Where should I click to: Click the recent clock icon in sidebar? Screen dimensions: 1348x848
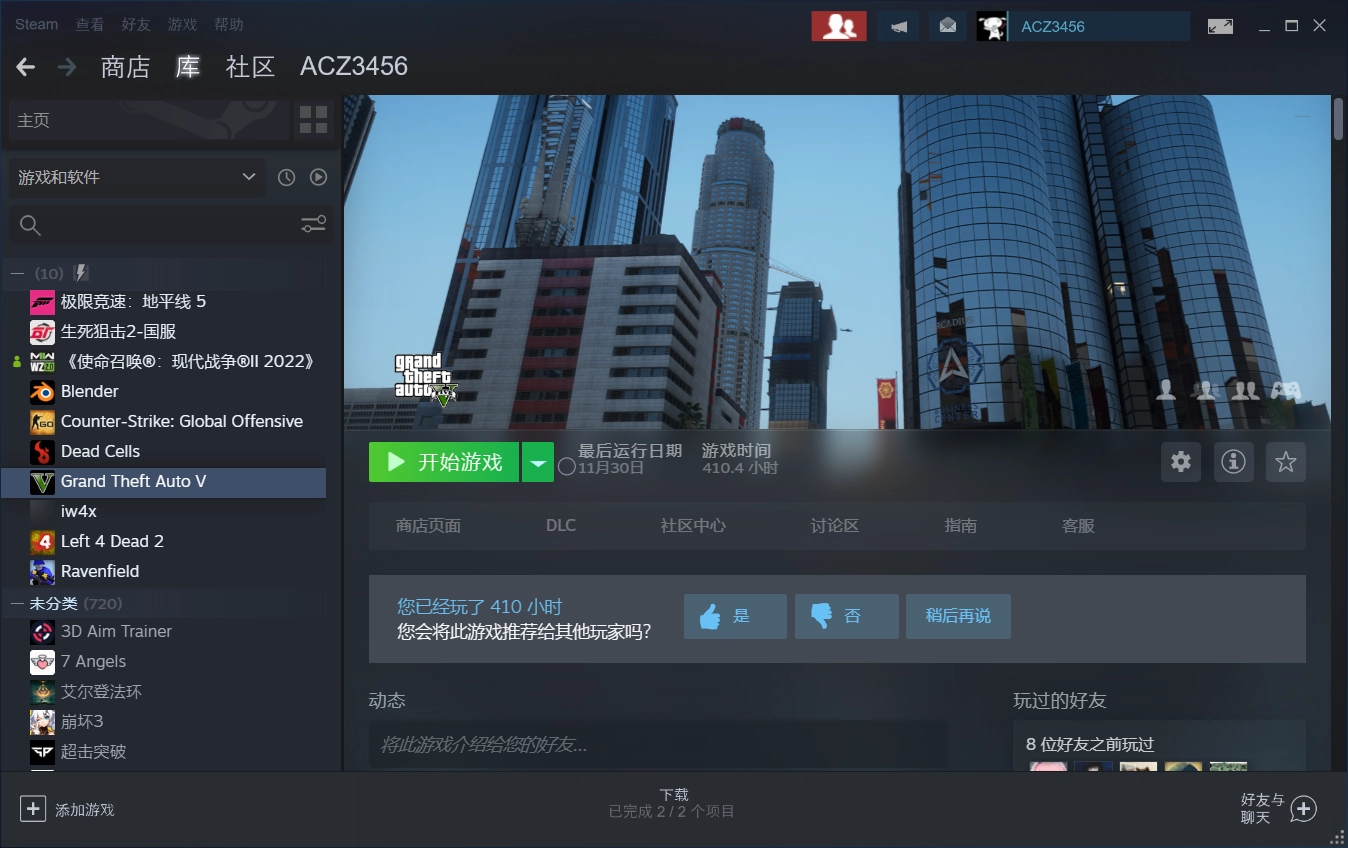(286, 177)
